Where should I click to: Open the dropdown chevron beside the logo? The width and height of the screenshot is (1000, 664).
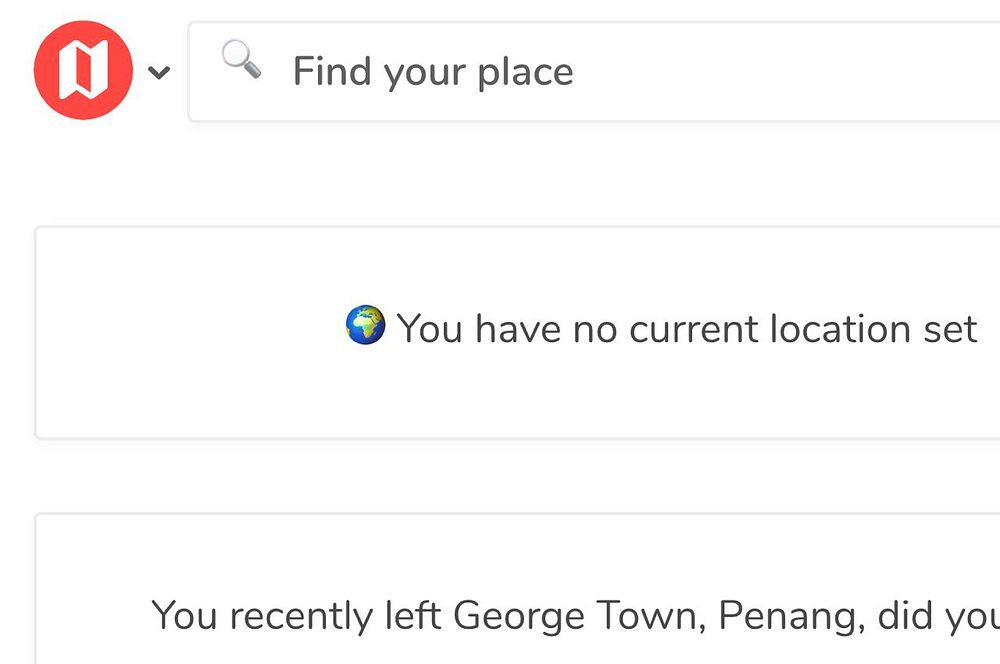pos(159,72)
